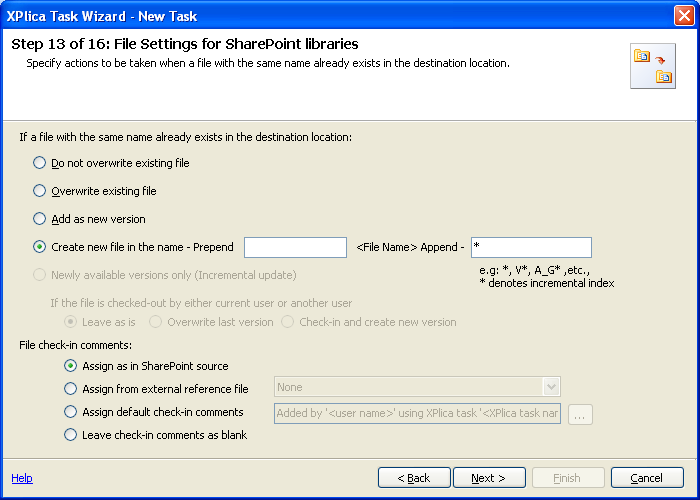Screen dimensions: 700x500
Task: Open the Help link
Action: click(x=22, y=478)
